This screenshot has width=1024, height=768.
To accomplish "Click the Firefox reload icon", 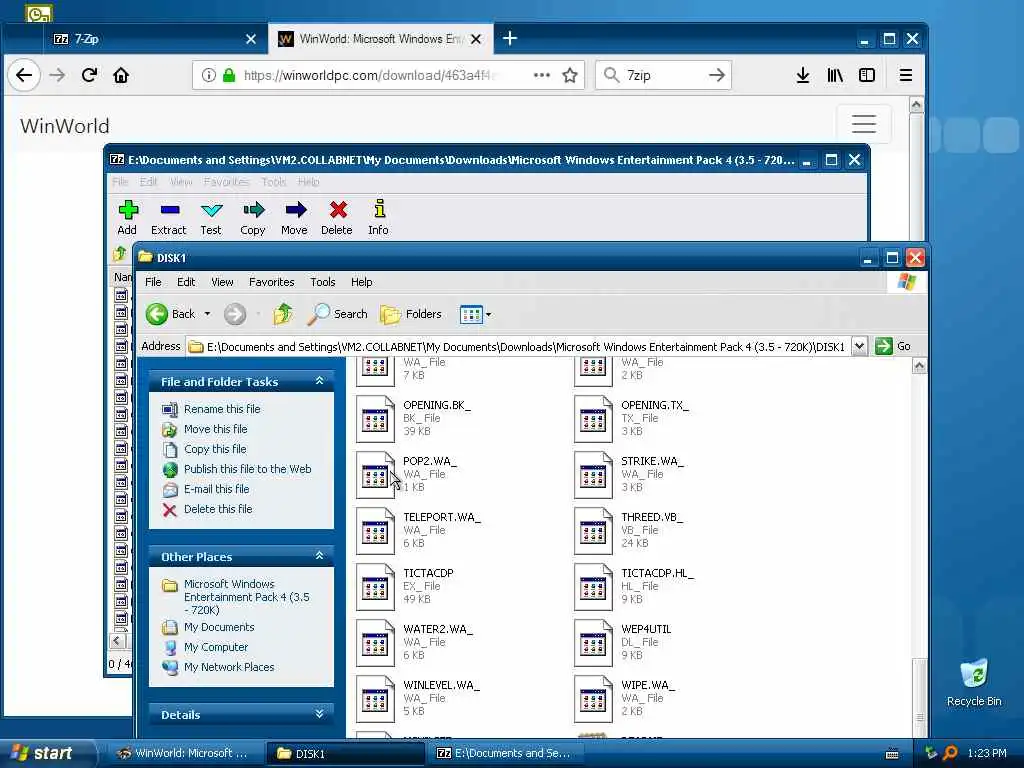I will (89, 75).
